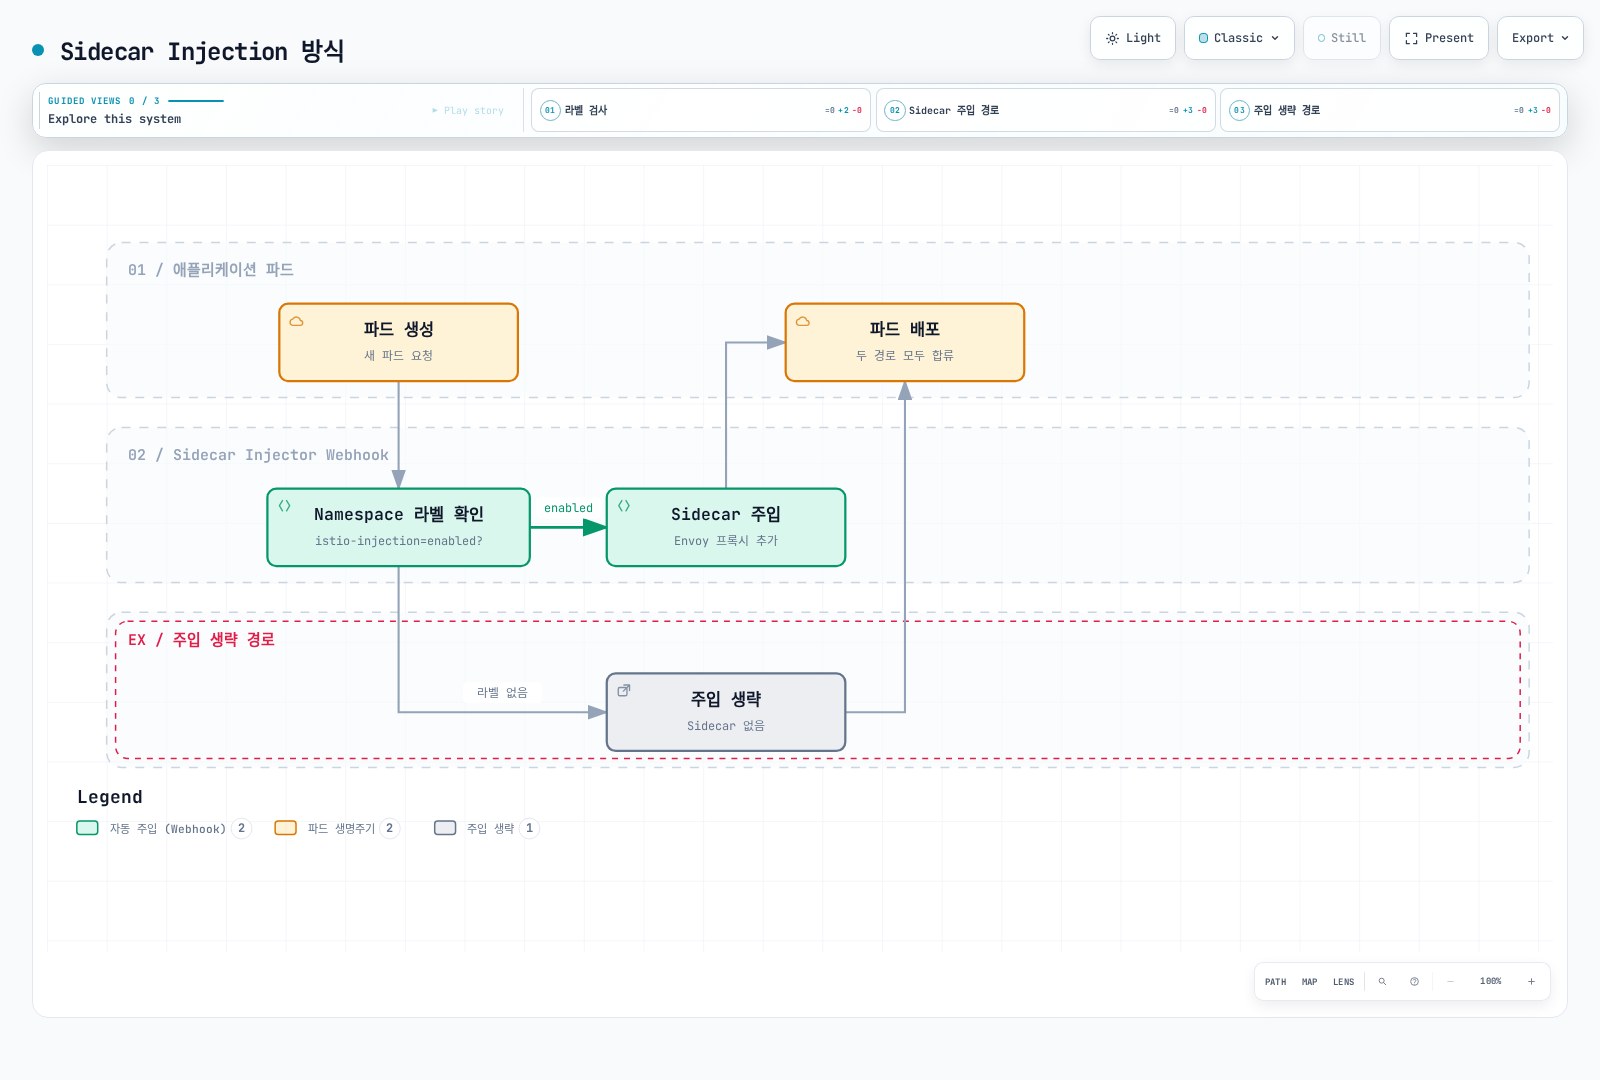
Task: Select the Sidecar 주입 node title
Action: pos(726,514)
